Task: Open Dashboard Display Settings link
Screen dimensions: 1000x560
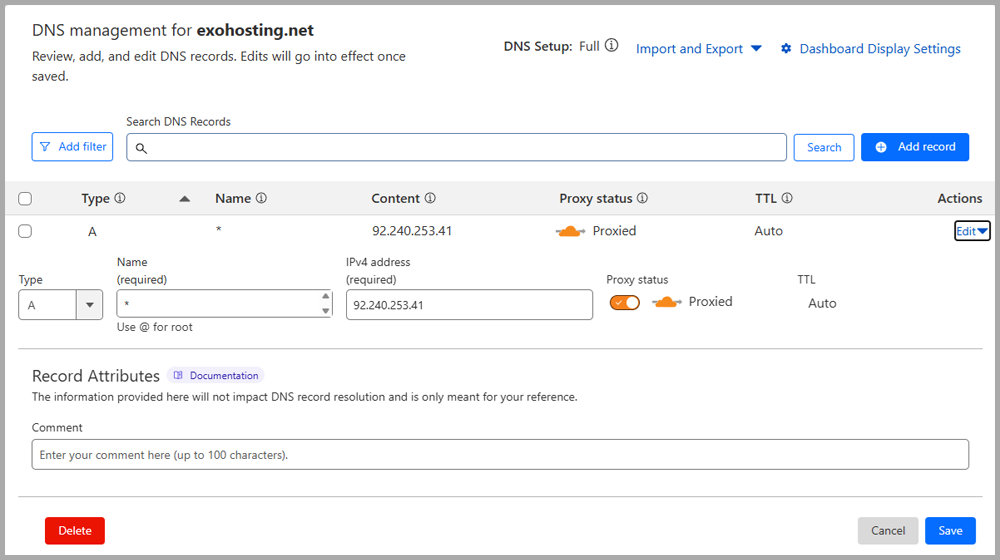Action: [x=879, y=48]
